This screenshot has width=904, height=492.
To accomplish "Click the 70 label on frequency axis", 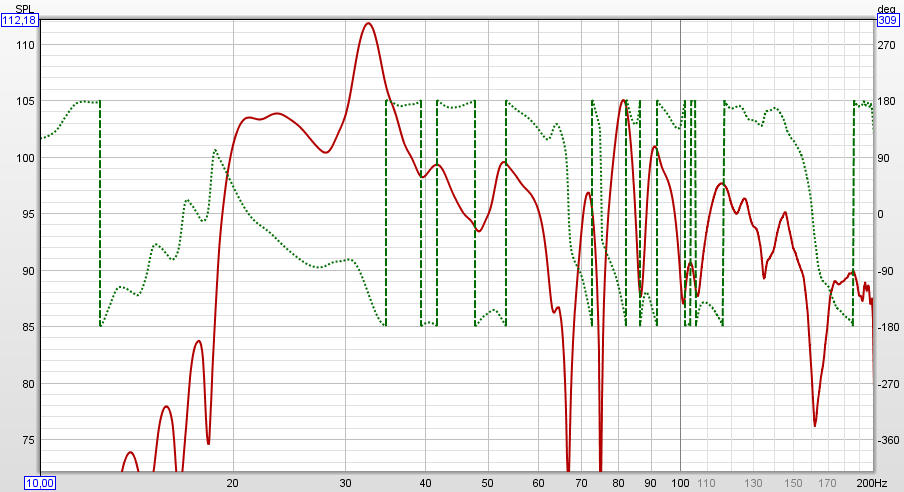I will [x=581, y=483].
